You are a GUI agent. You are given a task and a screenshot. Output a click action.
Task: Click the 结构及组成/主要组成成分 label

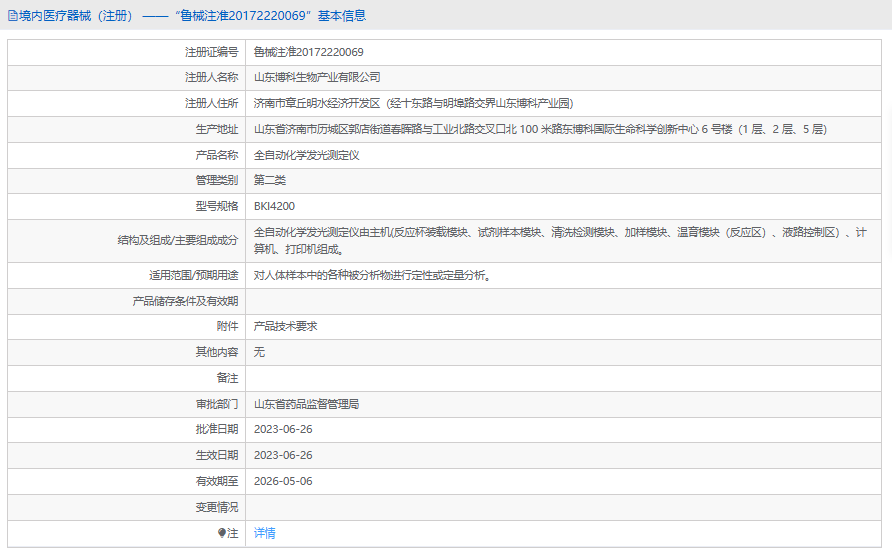pos(178,241)
